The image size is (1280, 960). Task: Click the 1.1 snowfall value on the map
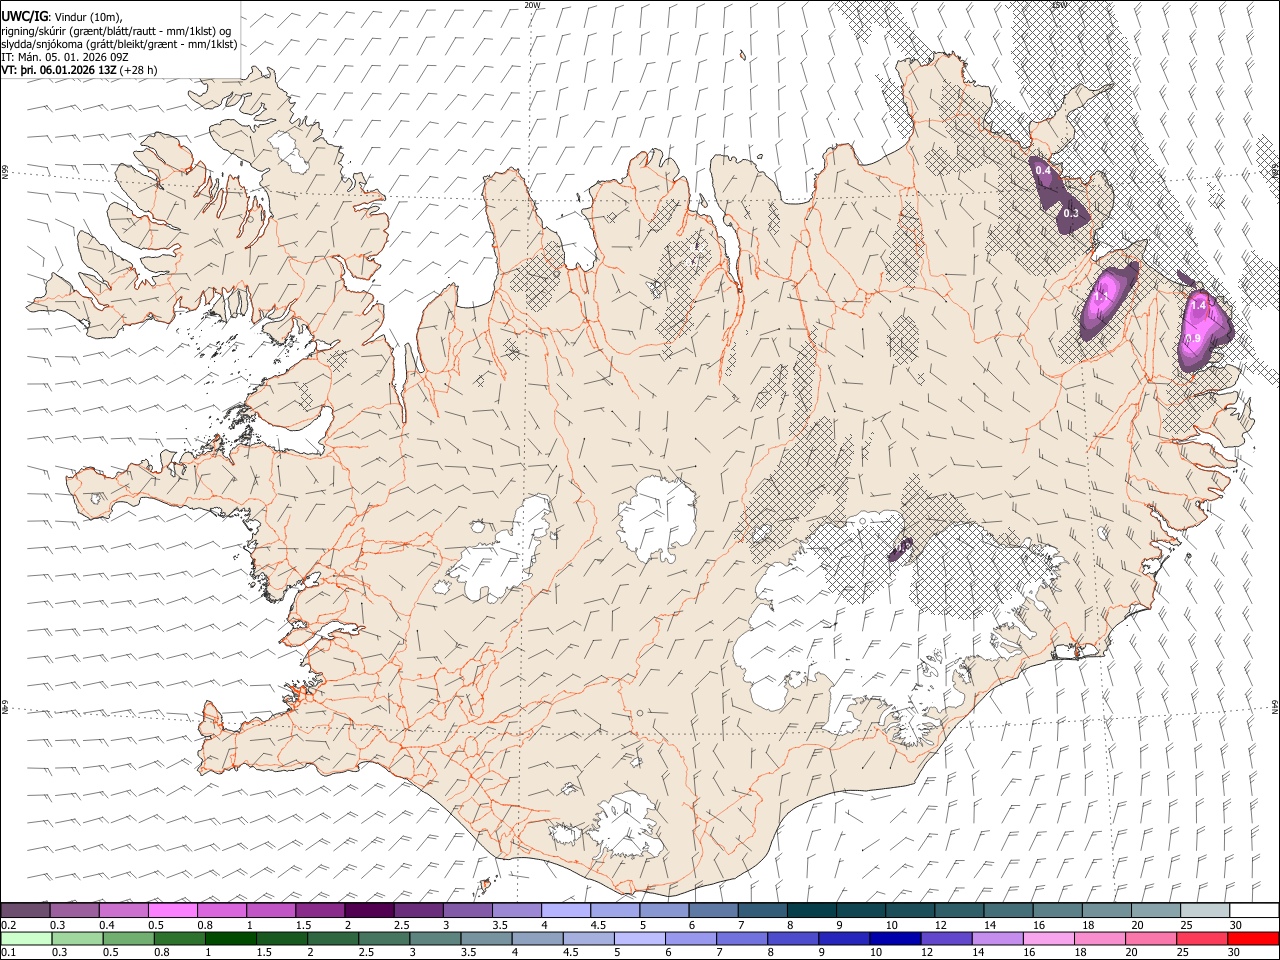click(1102, 296)
